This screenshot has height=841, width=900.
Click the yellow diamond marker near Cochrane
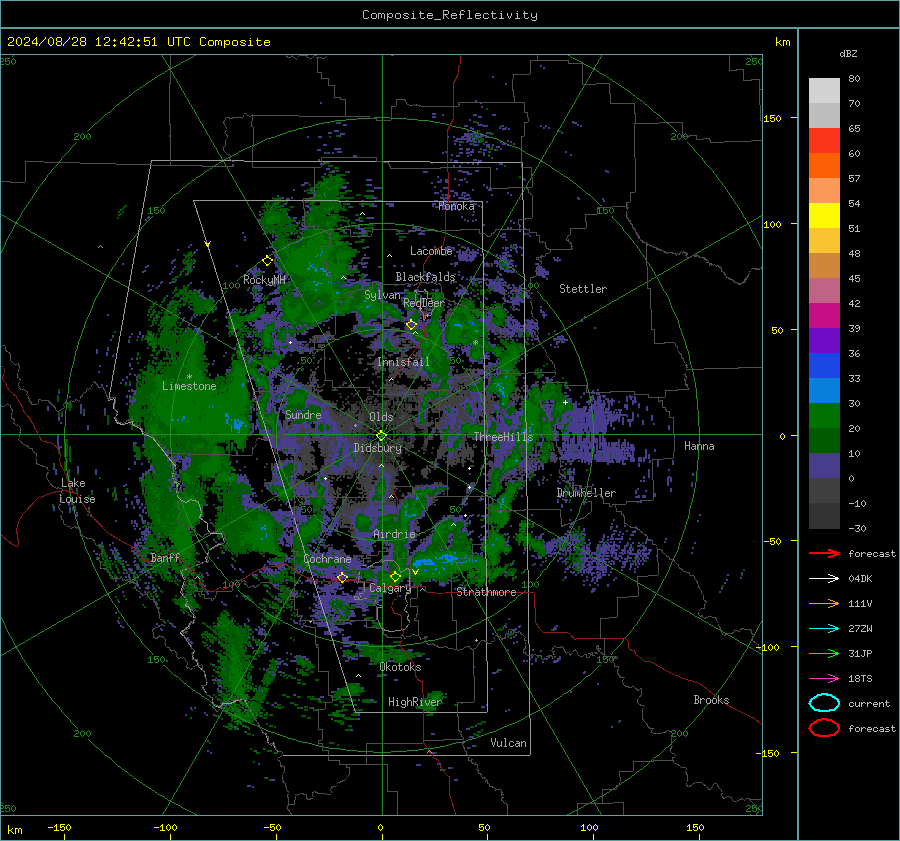(x=342, y=577)
